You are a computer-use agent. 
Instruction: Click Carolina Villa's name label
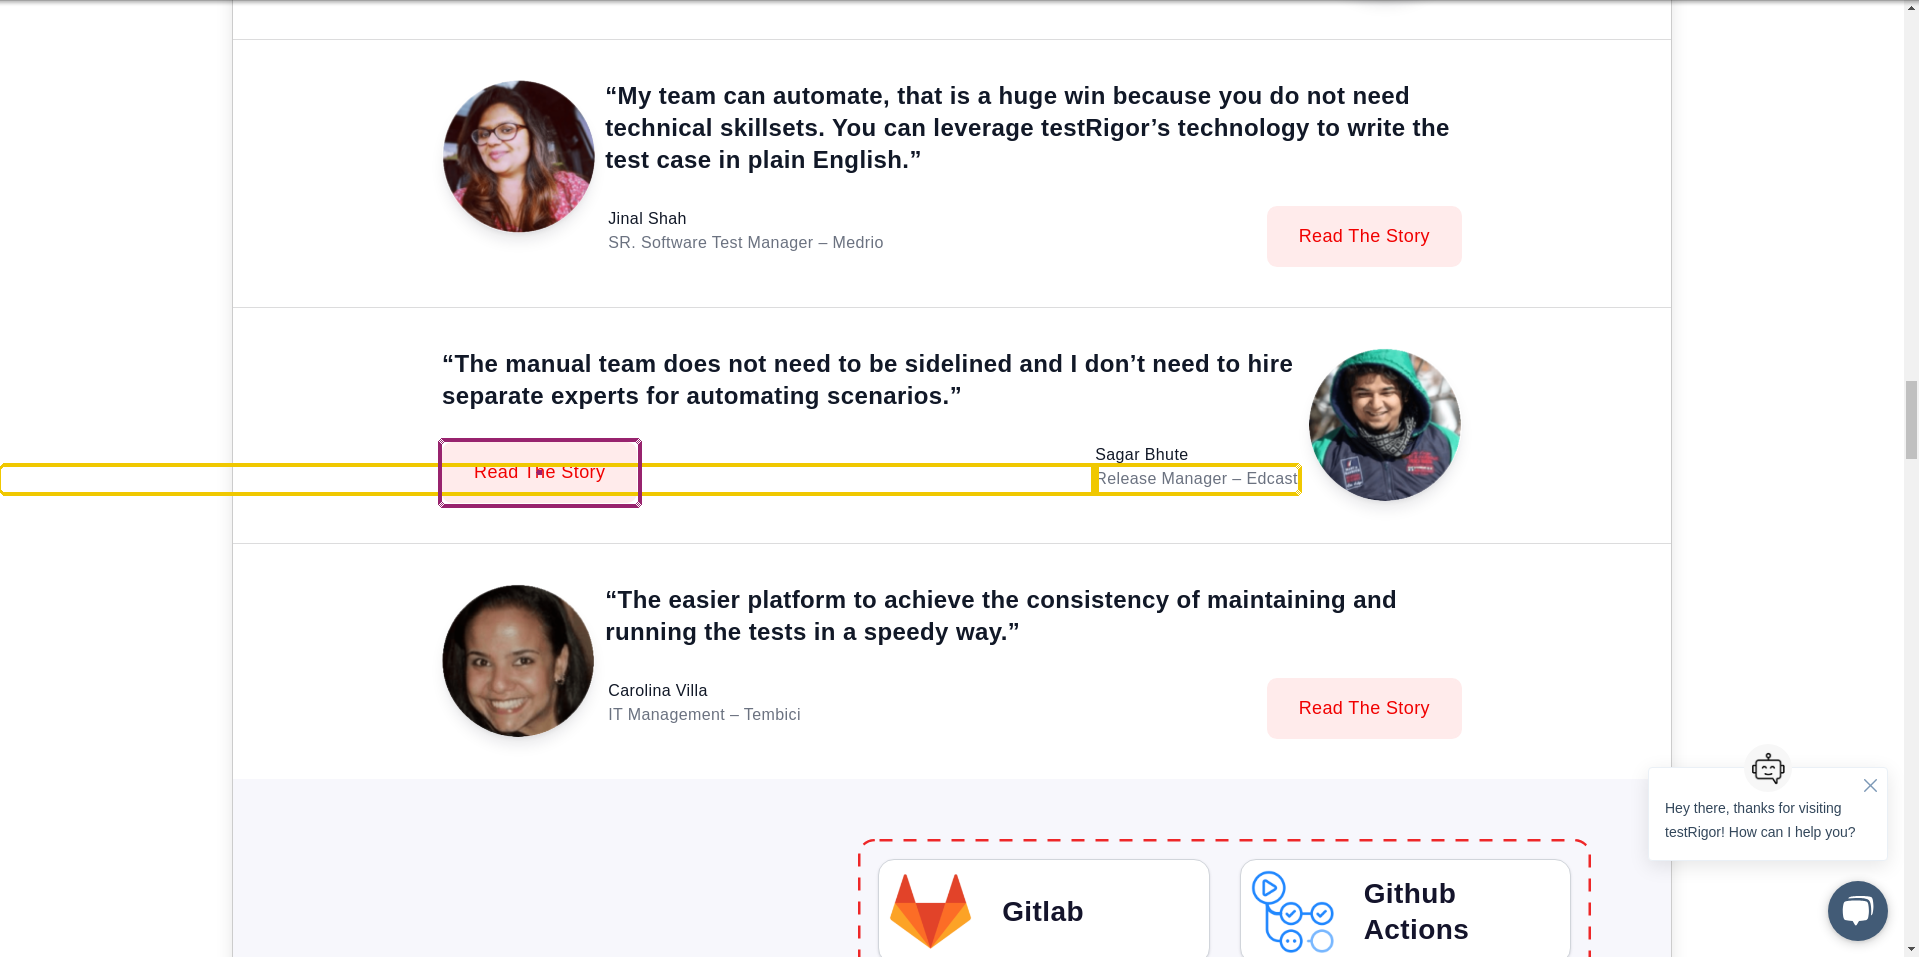(x=657, y=691)
